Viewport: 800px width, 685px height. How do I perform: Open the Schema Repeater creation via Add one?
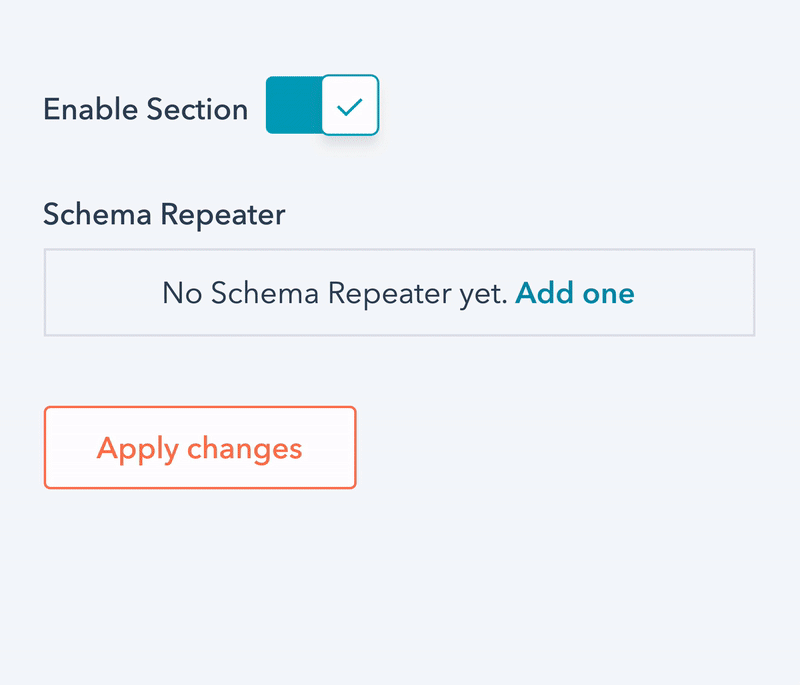tap(575, 293)
